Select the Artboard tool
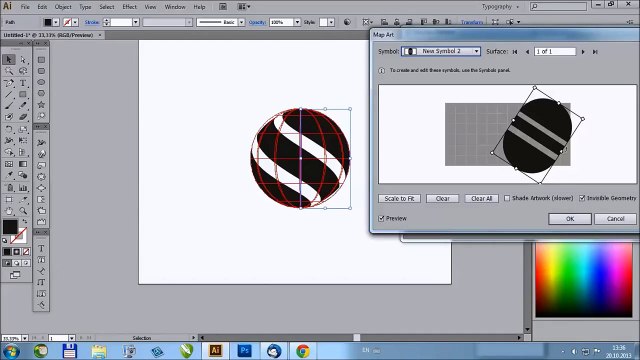This screenshot has height=360, width=640. tap(9, 200)
